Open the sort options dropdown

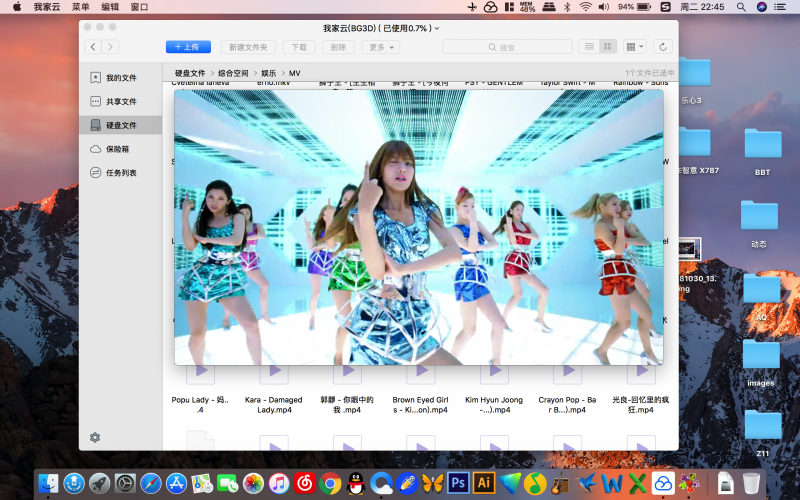coord(635,47)
